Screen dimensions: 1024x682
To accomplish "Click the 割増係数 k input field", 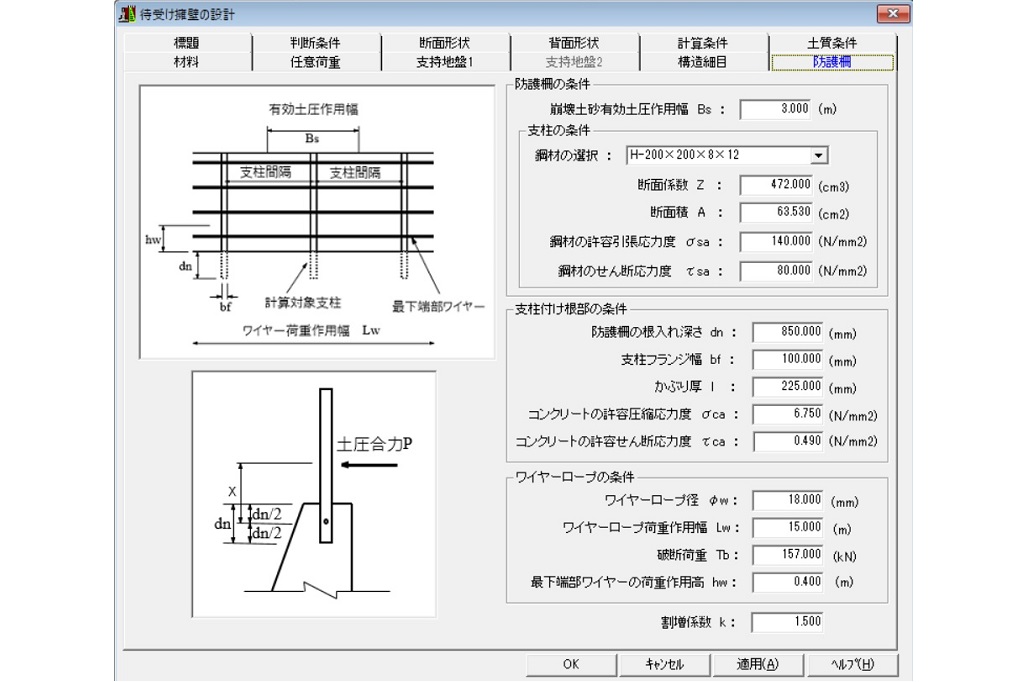I will [x=787, y=622].
